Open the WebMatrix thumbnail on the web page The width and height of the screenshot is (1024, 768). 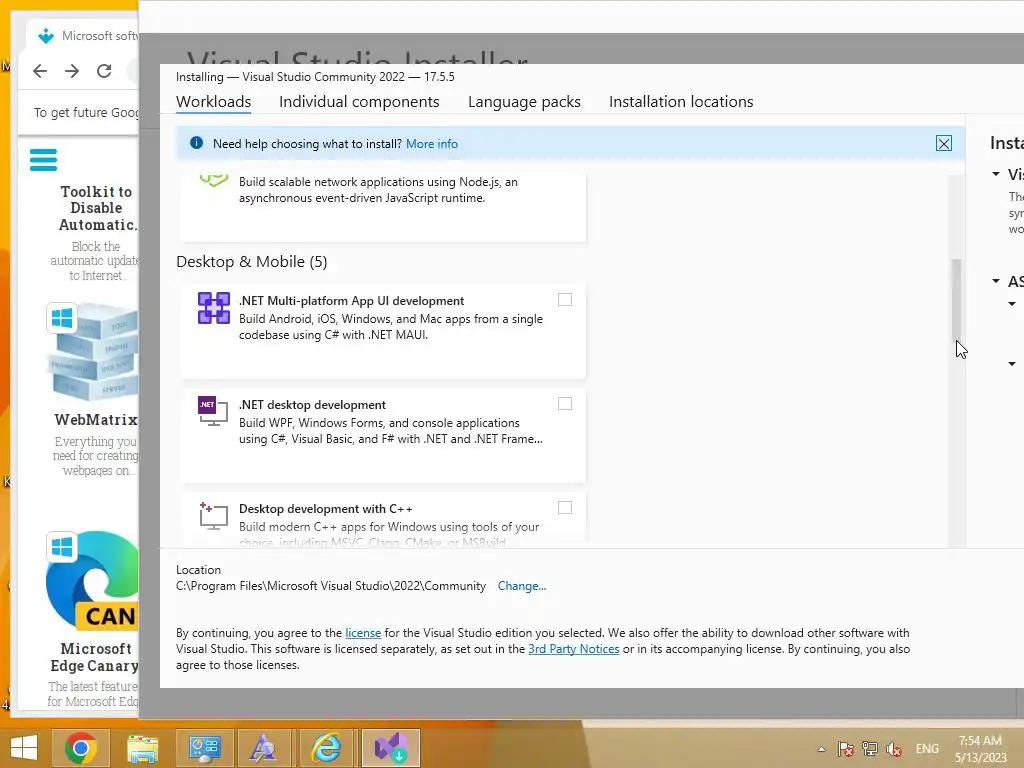tap(93, 352)
